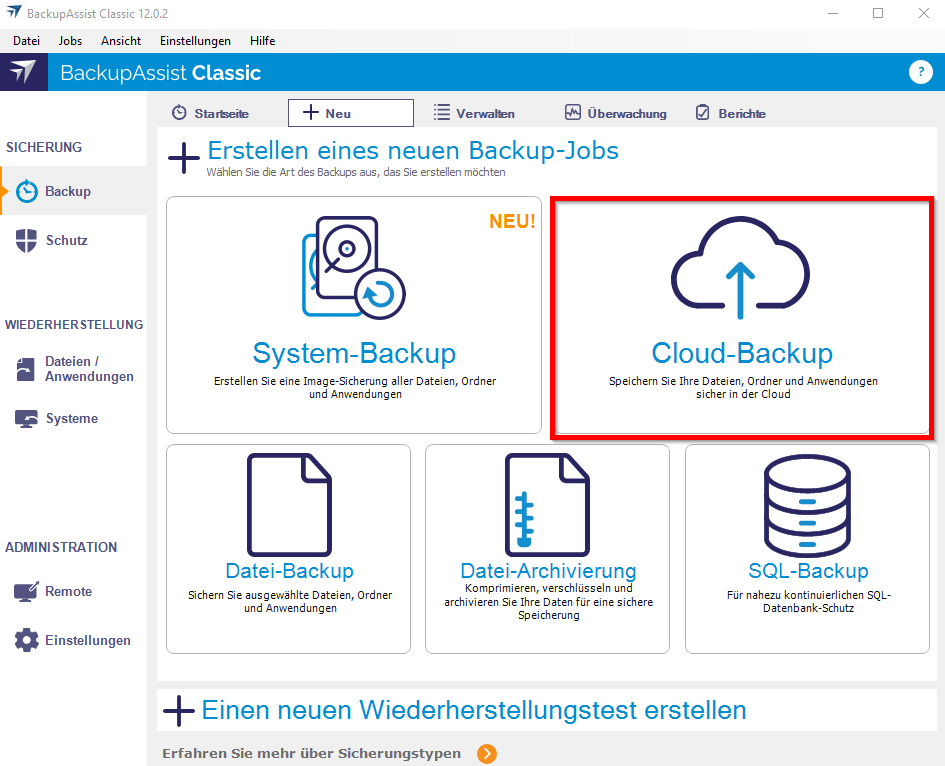The image size is (945, 766).
Task: Click the System-Backup disk icon
Action: pos(353,267)
